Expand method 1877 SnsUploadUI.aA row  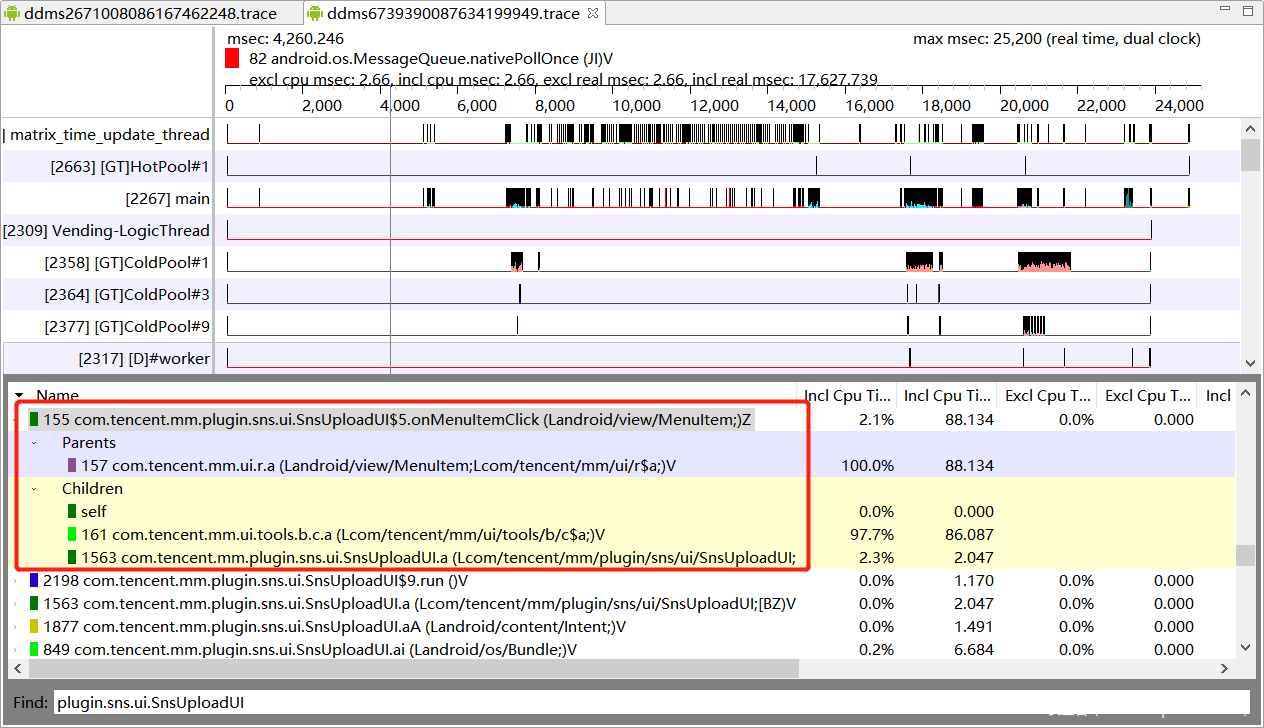[x=16, y=627]
